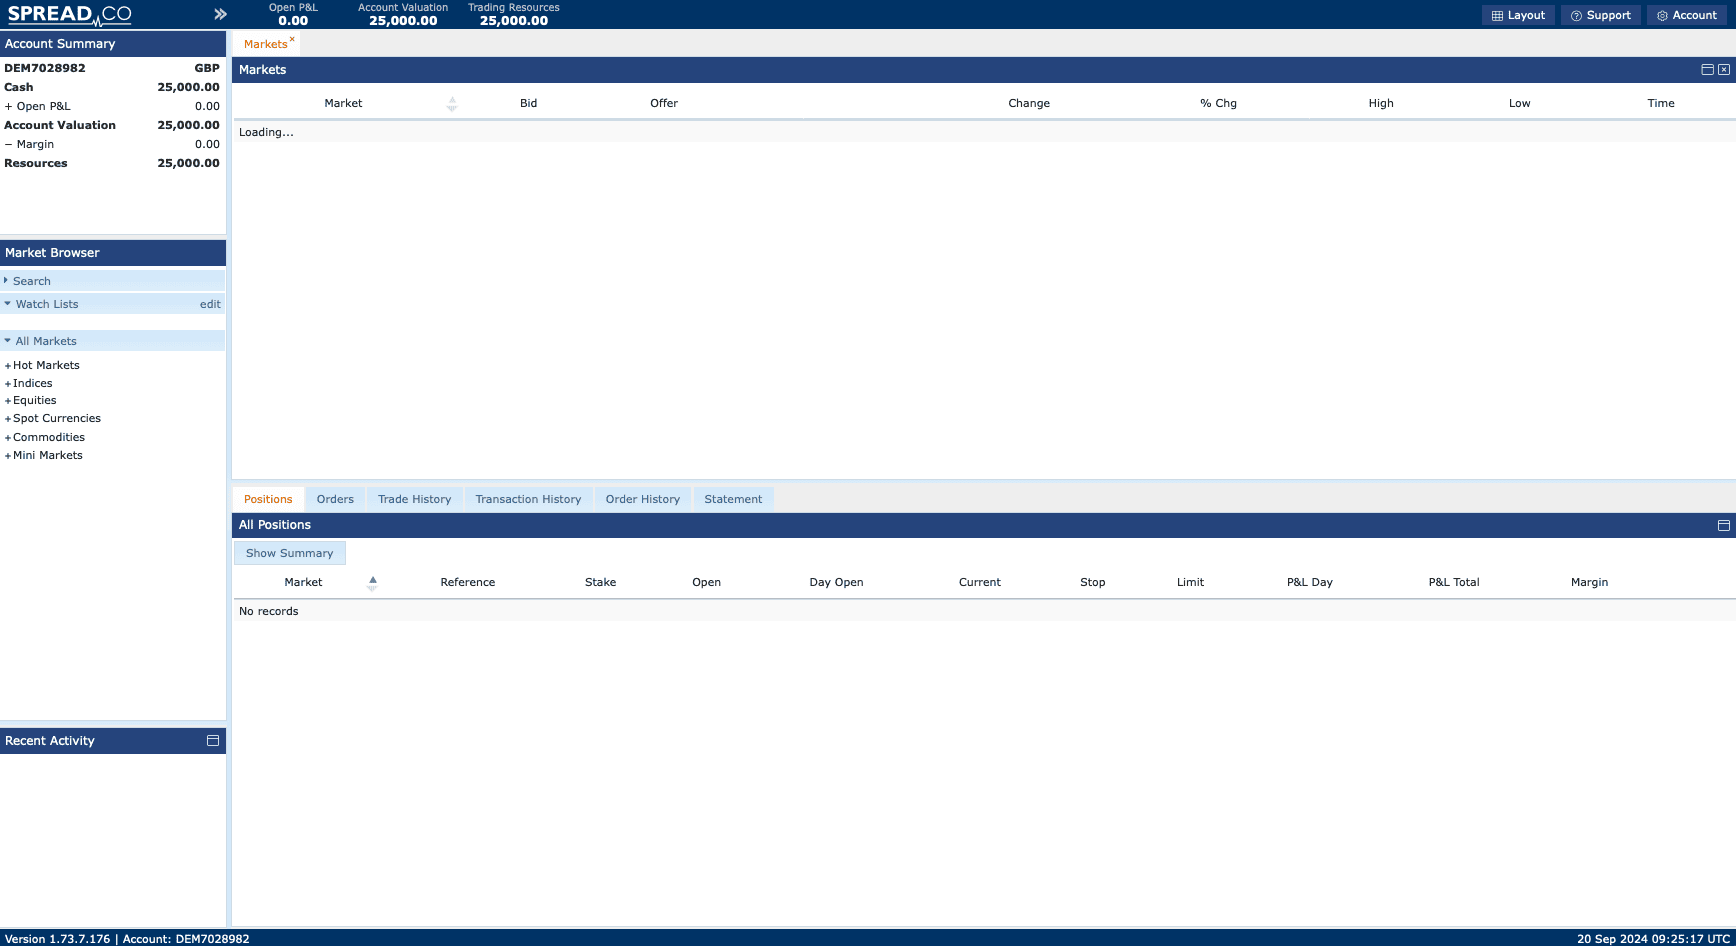Click the Stake column header
This screenshot has height=946, width=1736.
(x=600, y=582)
